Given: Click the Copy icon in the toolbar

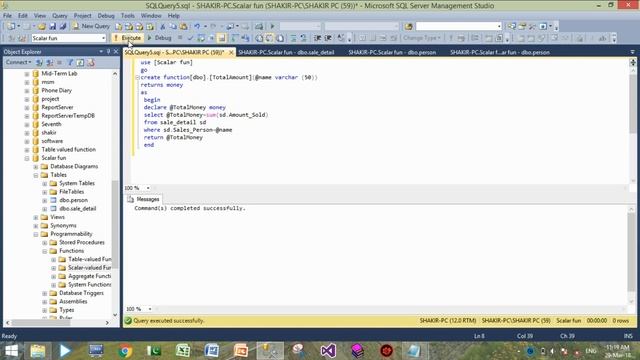Looking at the screenshot, I should tap(173, 26).
